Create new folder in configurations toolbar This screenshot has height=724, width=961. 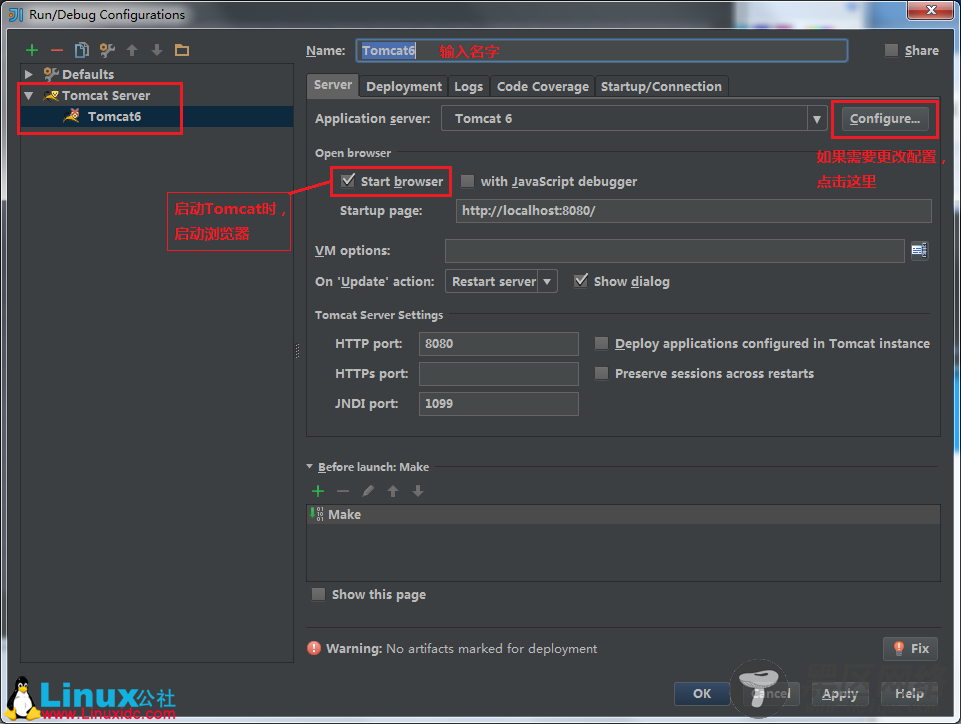coord(182,50)
